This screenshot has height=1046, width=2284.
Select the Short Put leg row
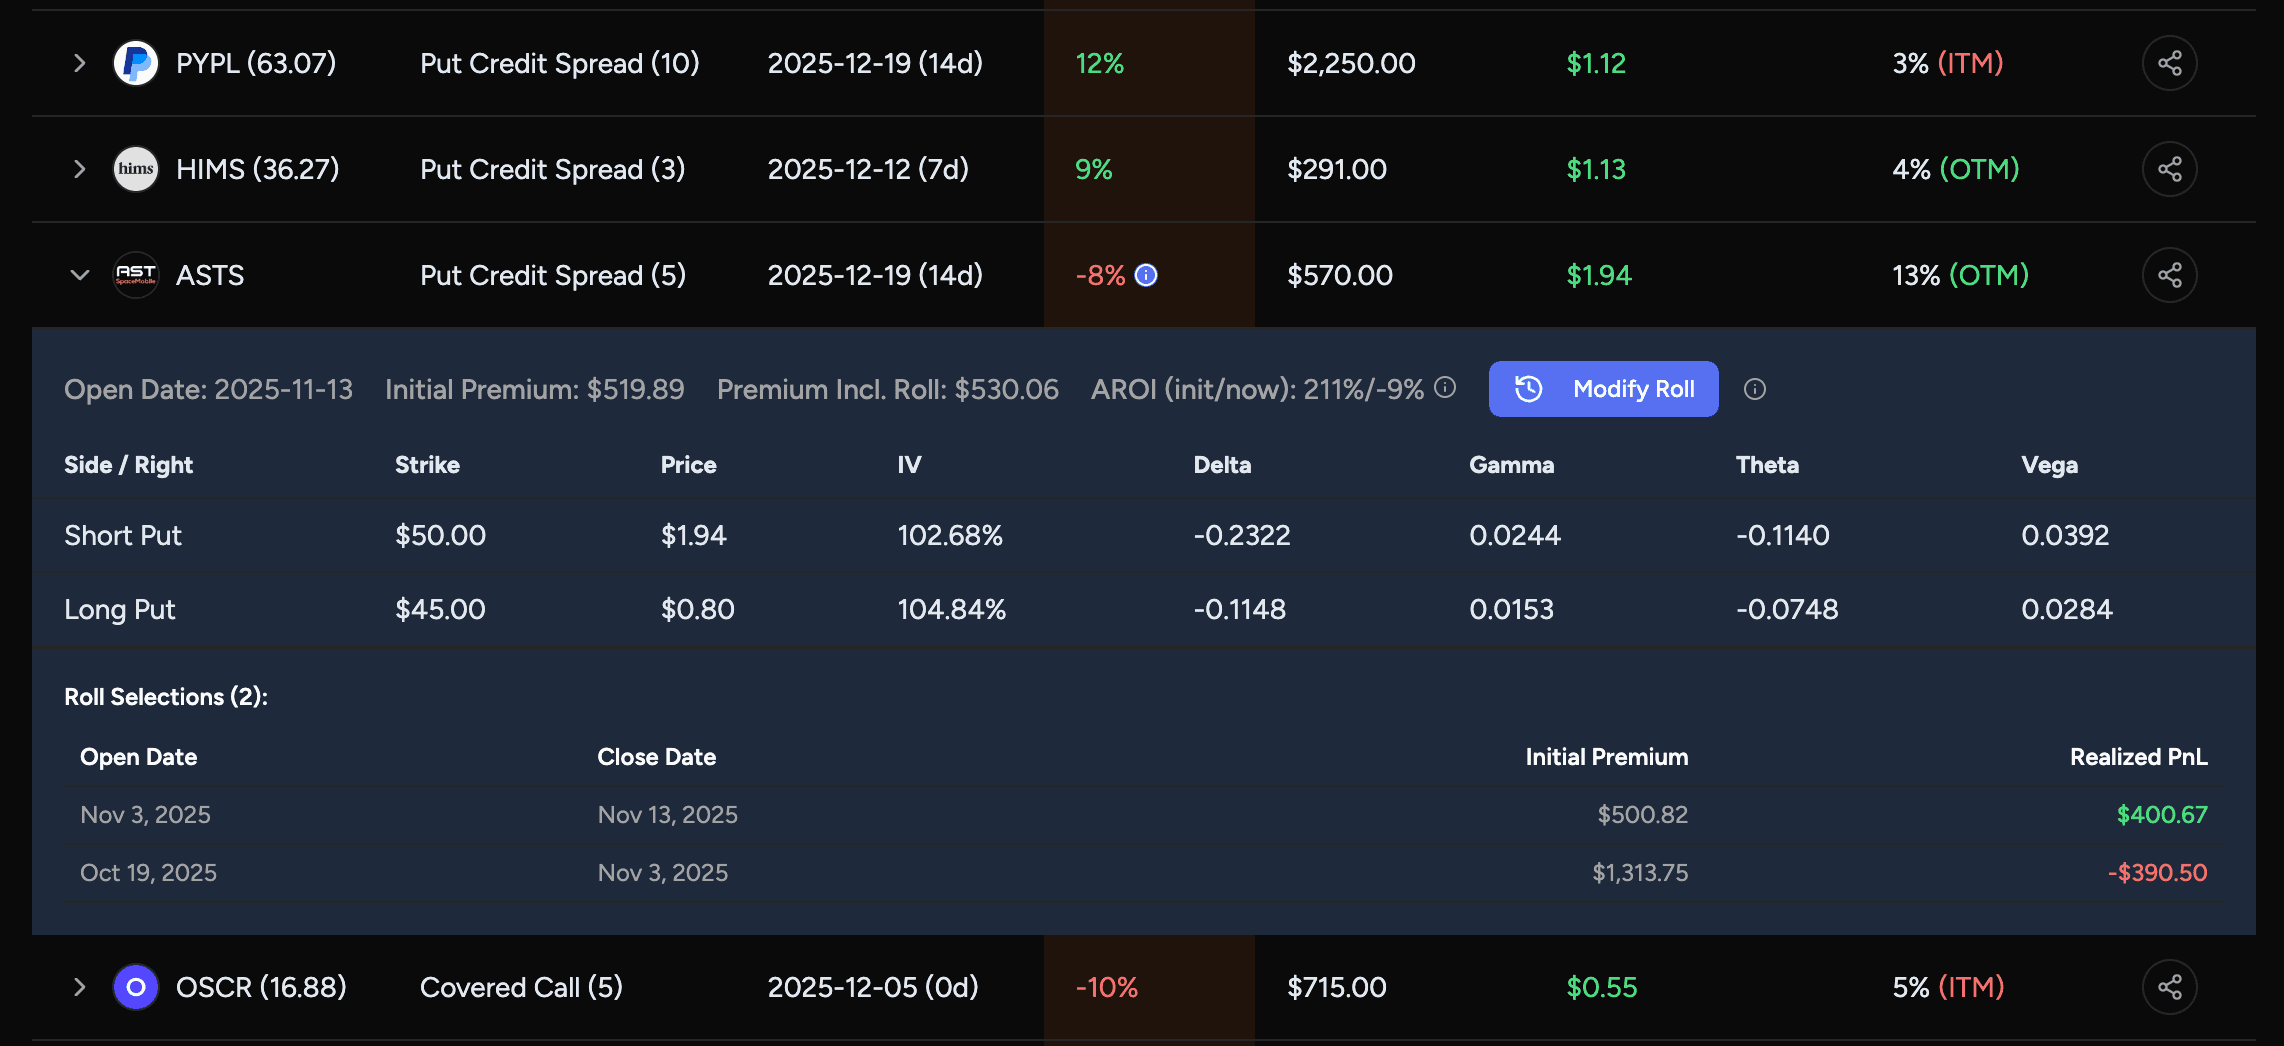click(123, 536)
